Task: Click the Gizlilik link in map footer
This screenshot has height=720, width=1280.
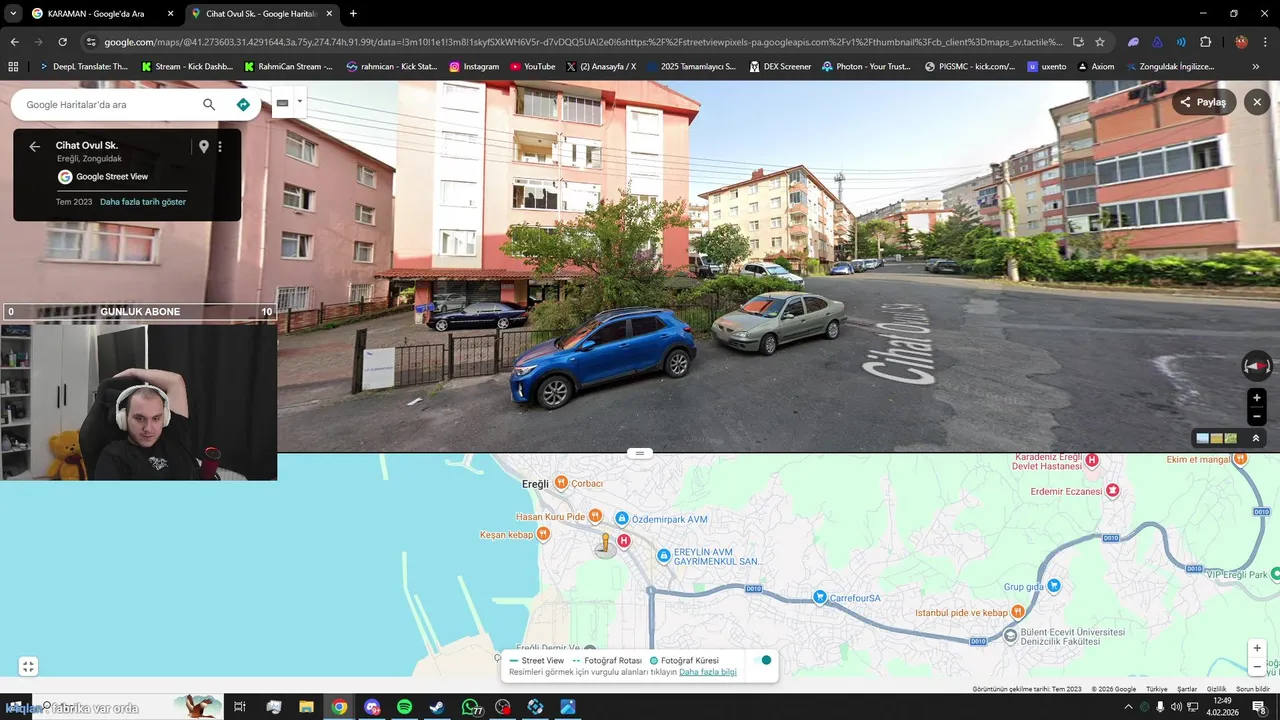Action: coord(1216,689)
